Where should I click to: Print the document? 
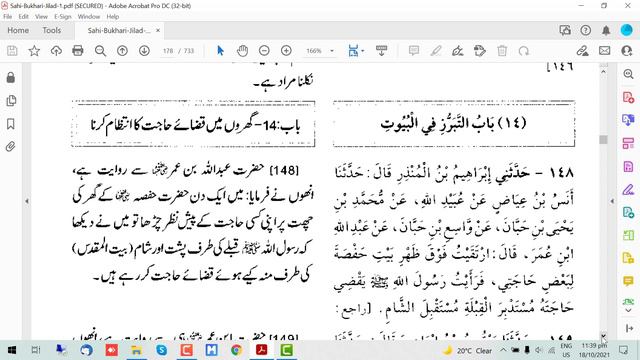pyautogui.click(x=78, y=51)
